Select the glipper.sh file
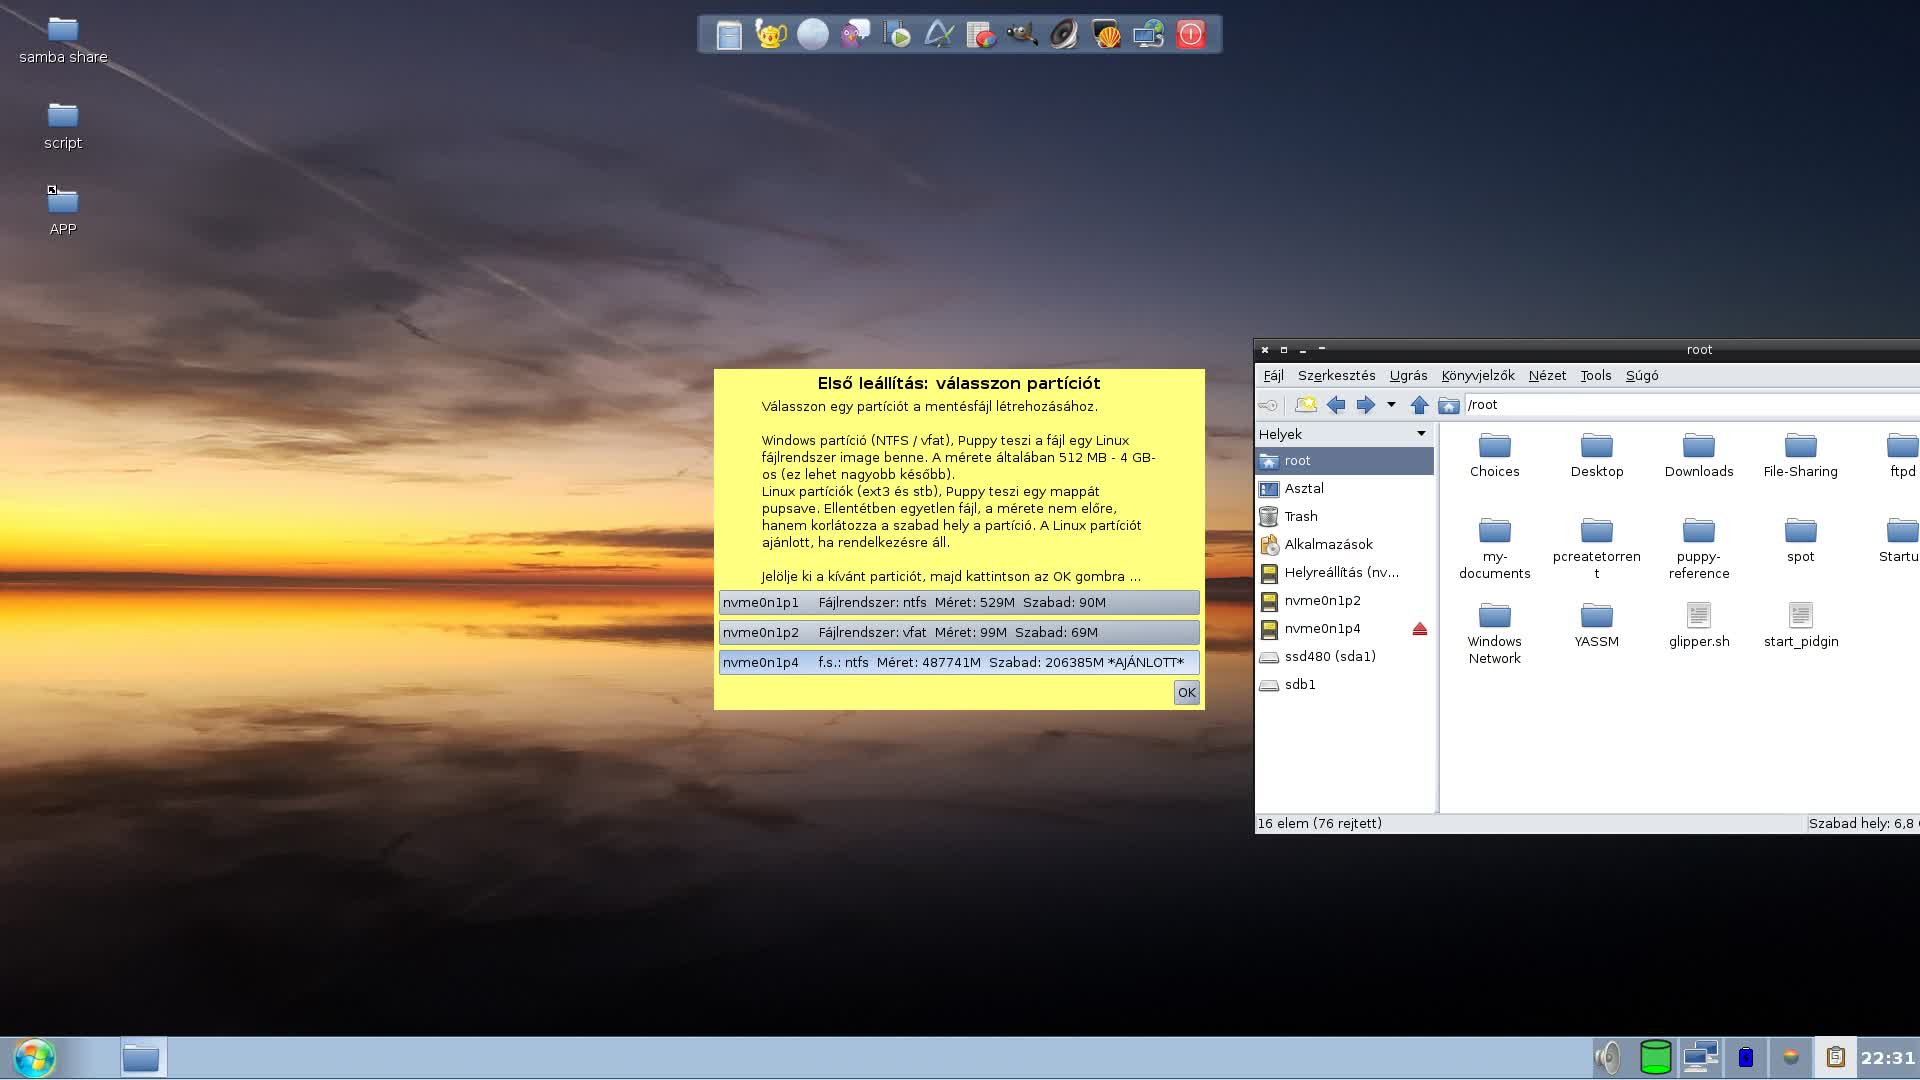This screenshot has height=1080, width=1920. [x=1699, y=625]
